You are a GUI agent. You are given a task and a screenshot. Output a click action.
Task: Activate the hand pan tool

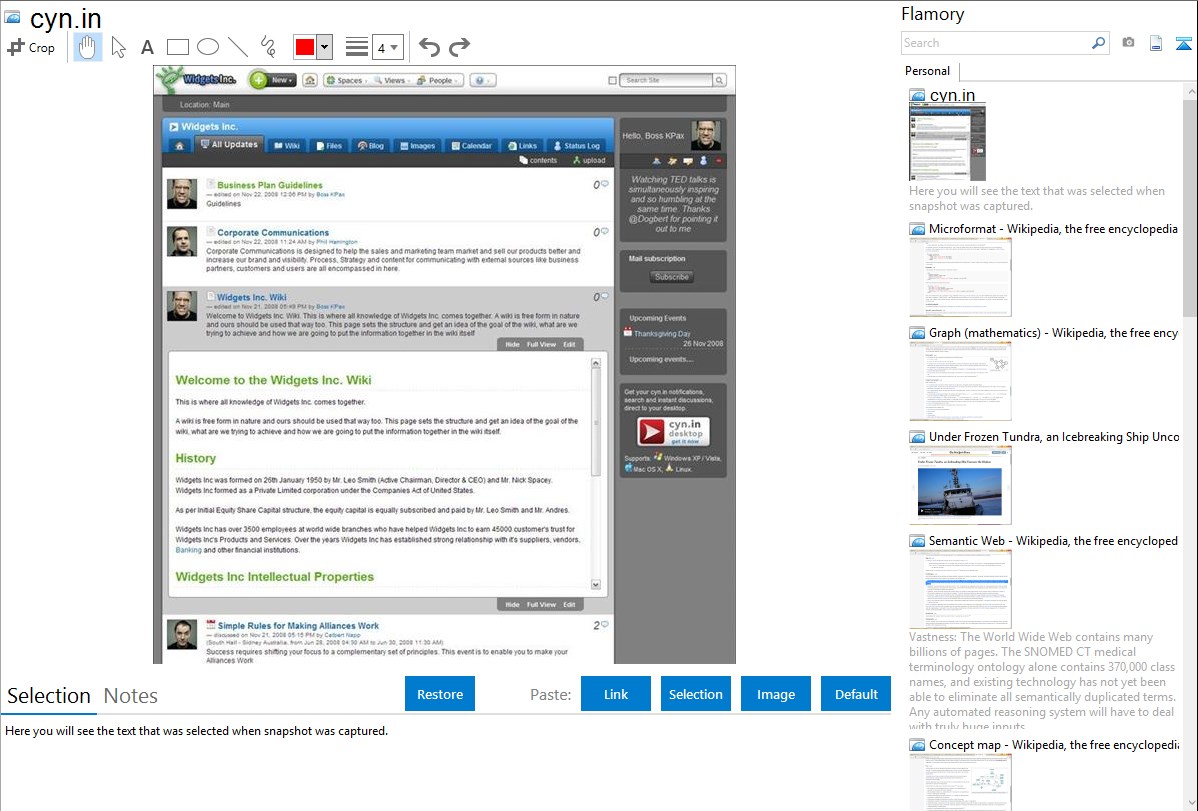coord(88,47)
